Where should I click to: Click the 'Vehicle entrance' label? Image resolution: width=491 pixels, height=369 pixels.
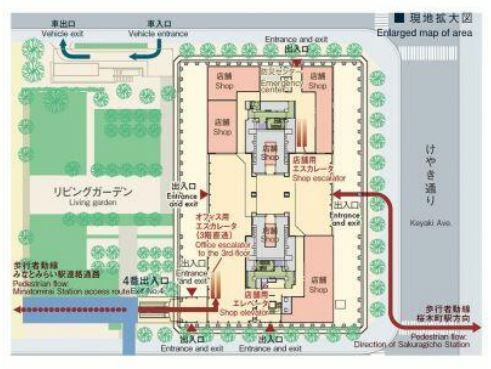tap(158, 34)
